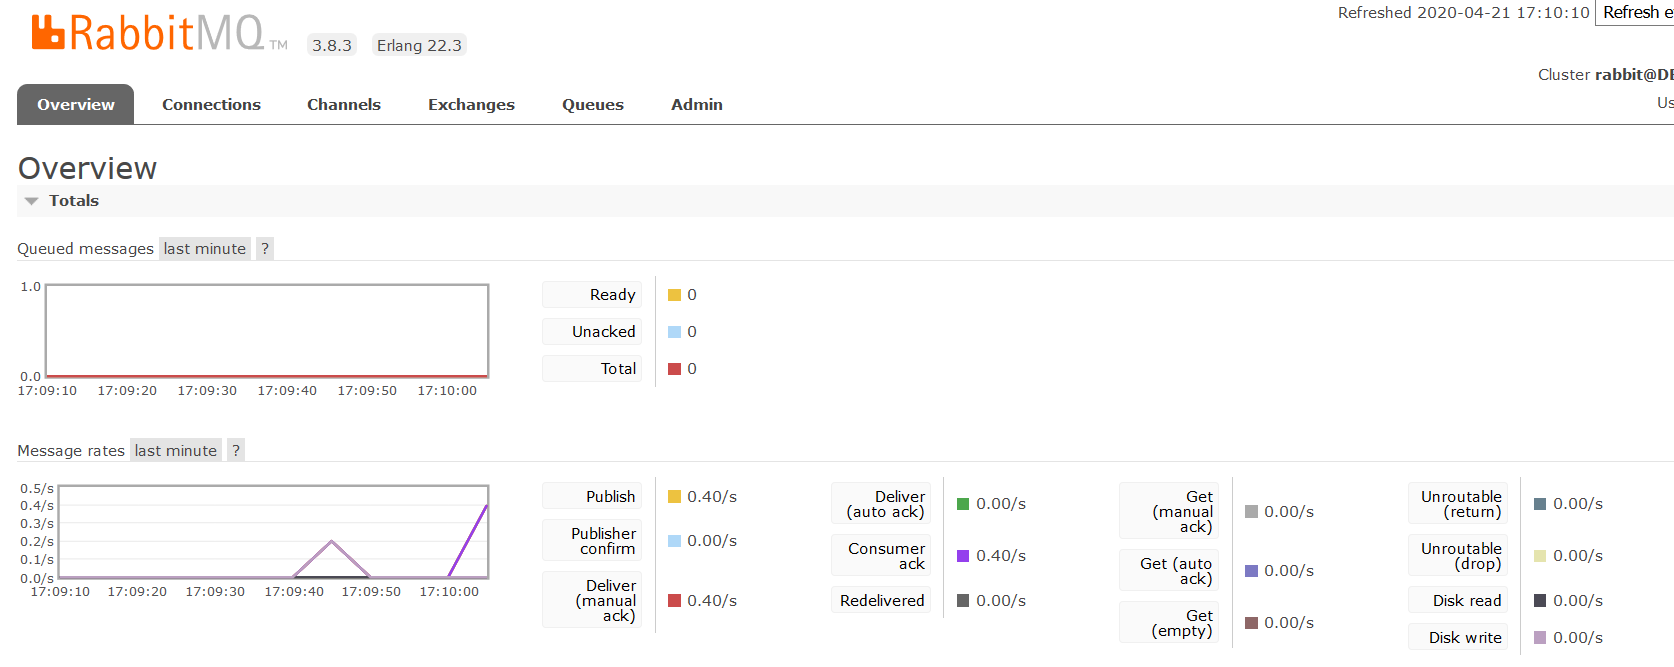This screenshot has width=1674, height=667.
Task: Click the Refreshed 2020-04-21 timestamp text
Action: [1463, 13]
